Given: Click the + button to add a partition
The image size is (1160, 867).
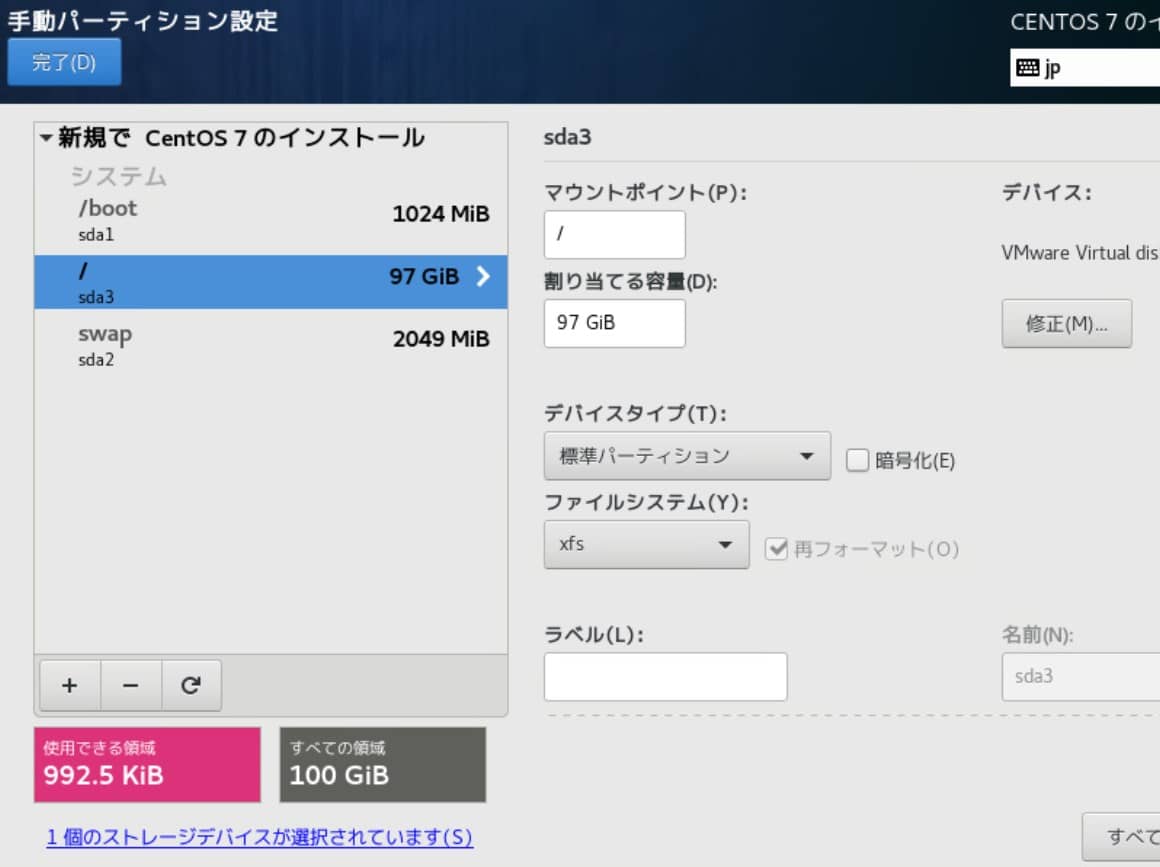Looking at the screenshot, I should [68, 685].
